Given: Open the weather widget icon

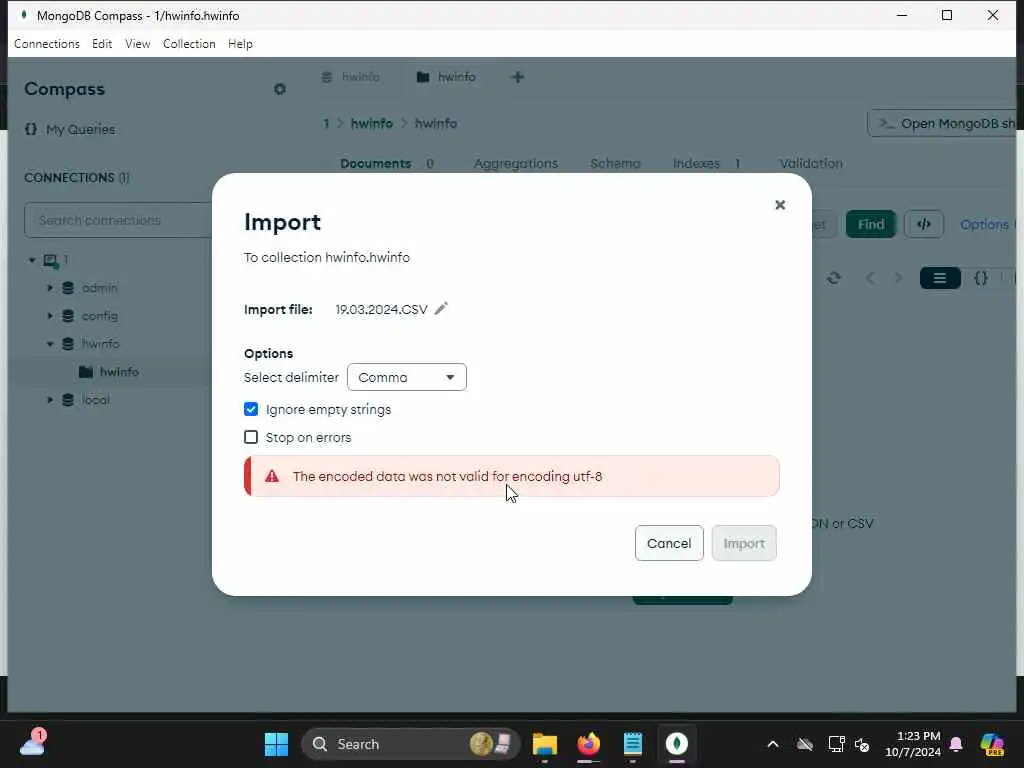Looking at the screenshot, I should (32, 743).
